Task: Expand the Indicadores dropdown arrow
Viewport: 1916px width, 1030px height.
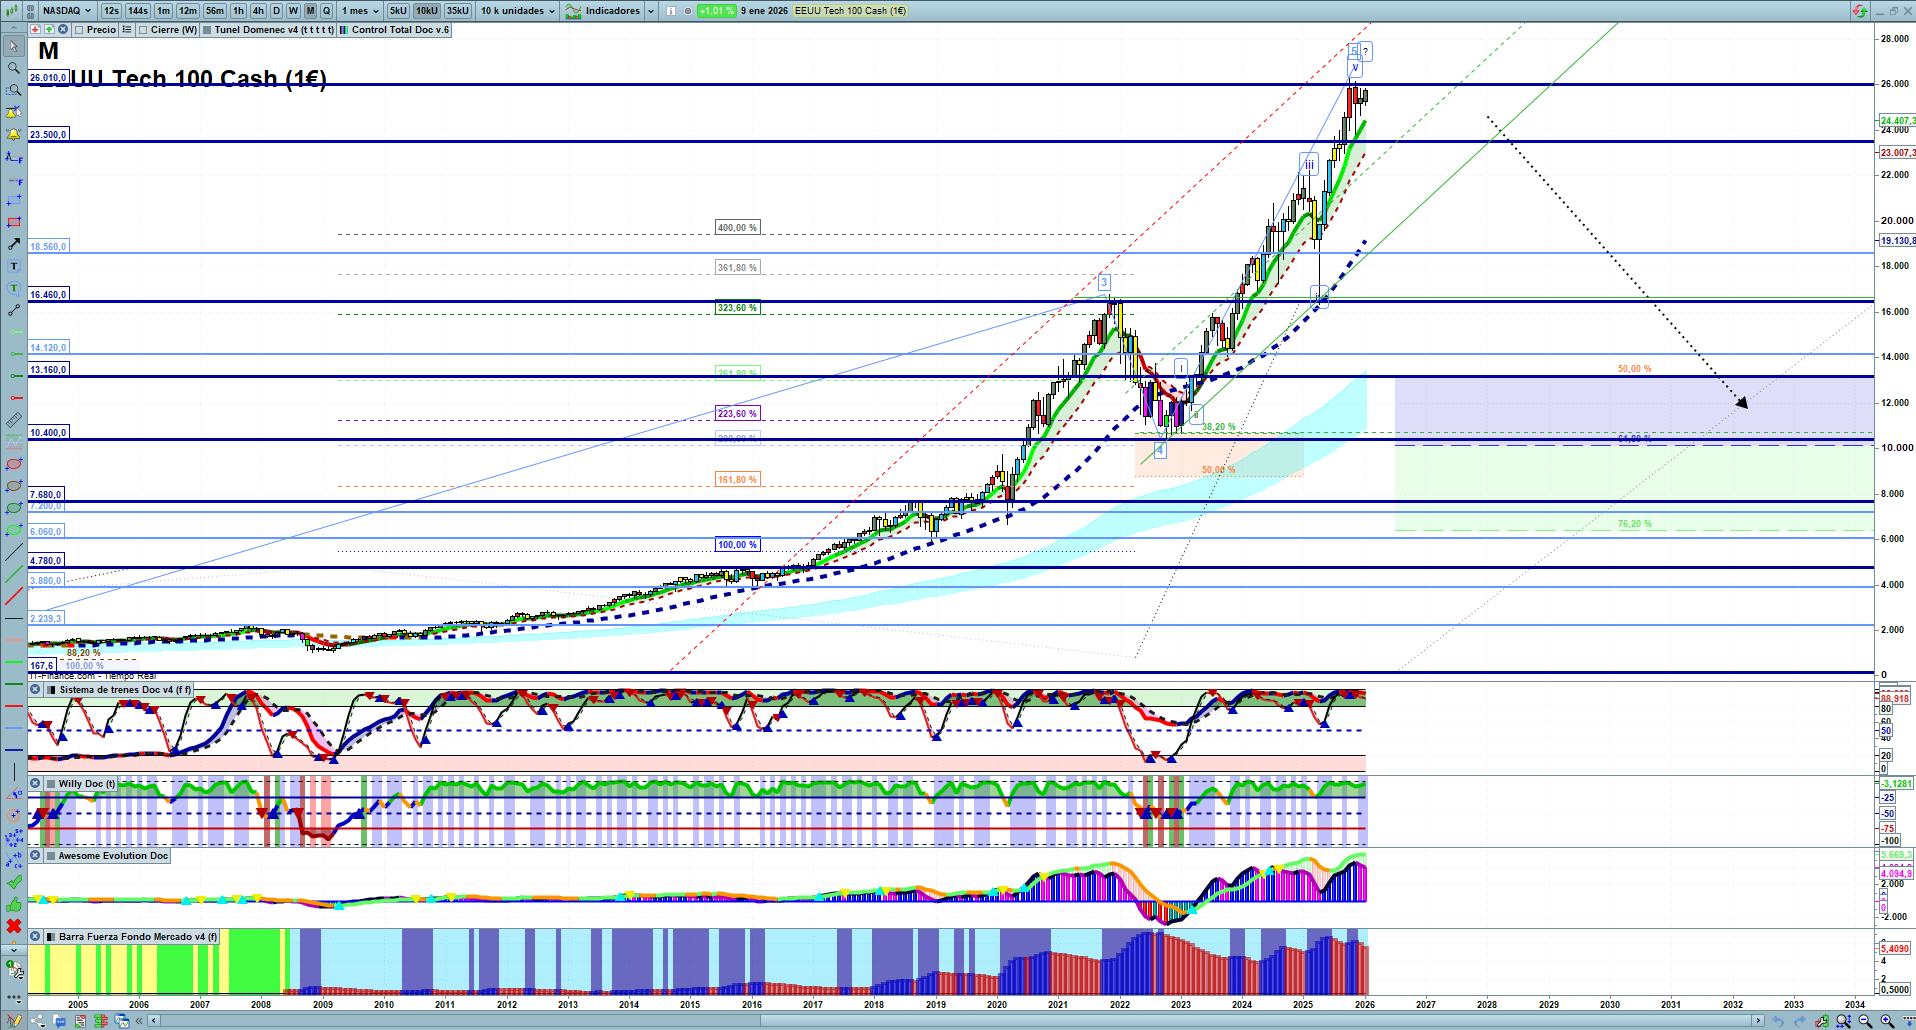Action: pos(651,11)
